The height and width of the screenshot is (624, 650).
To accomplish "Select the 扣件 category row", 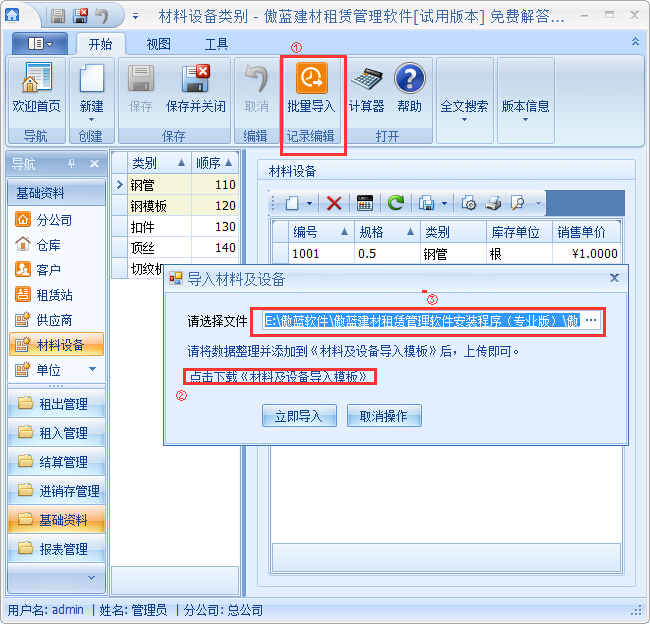I will (176, 227).
